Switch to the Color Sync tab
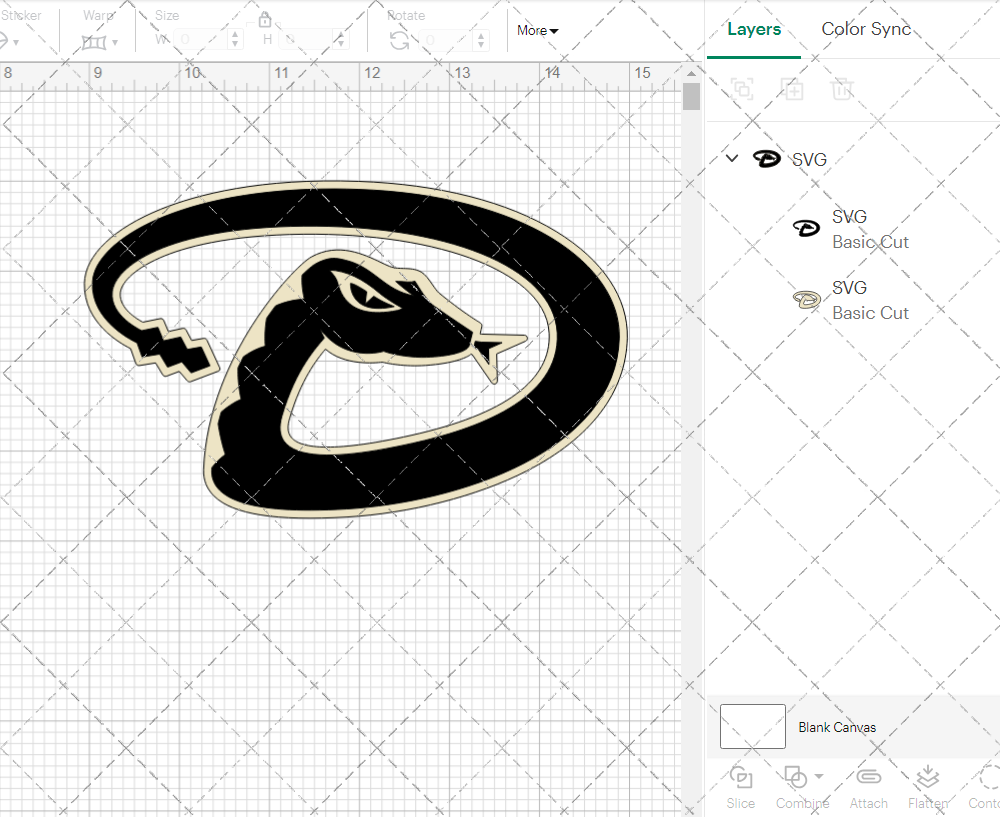The image size is (1000, 817). click(866, 29)
